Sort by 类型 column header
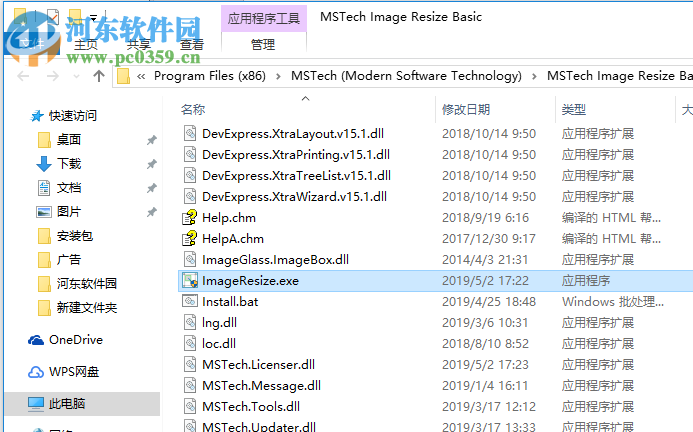This screenshot has height=432, width=693. coord(574,110)
